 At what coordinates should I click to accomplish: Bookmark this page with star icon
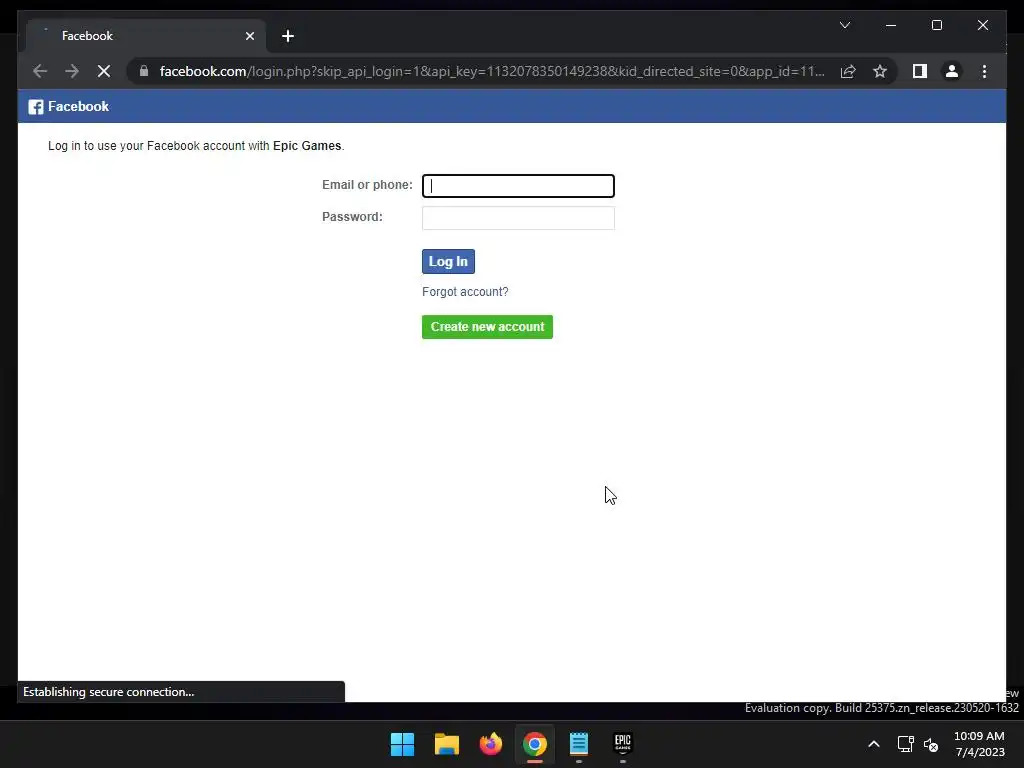click(x=880, y=71)
